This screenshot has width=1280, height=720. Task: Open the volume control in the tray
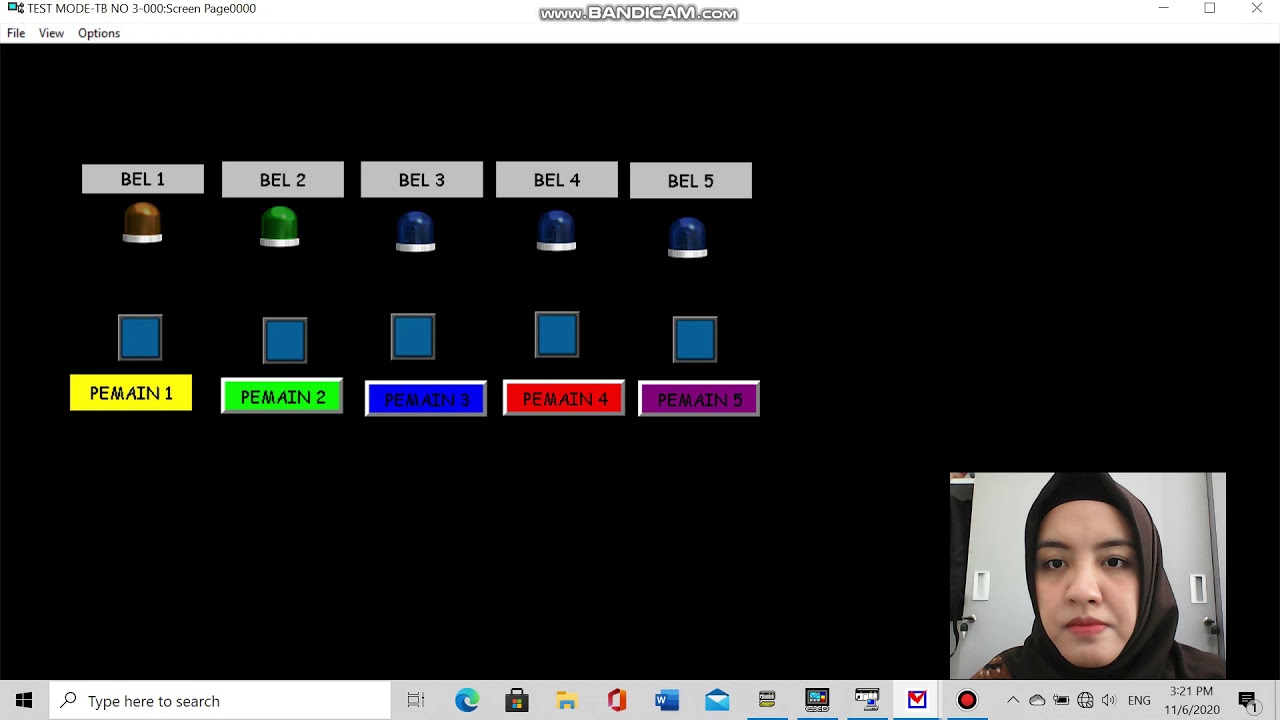(x=1109, y=700)
